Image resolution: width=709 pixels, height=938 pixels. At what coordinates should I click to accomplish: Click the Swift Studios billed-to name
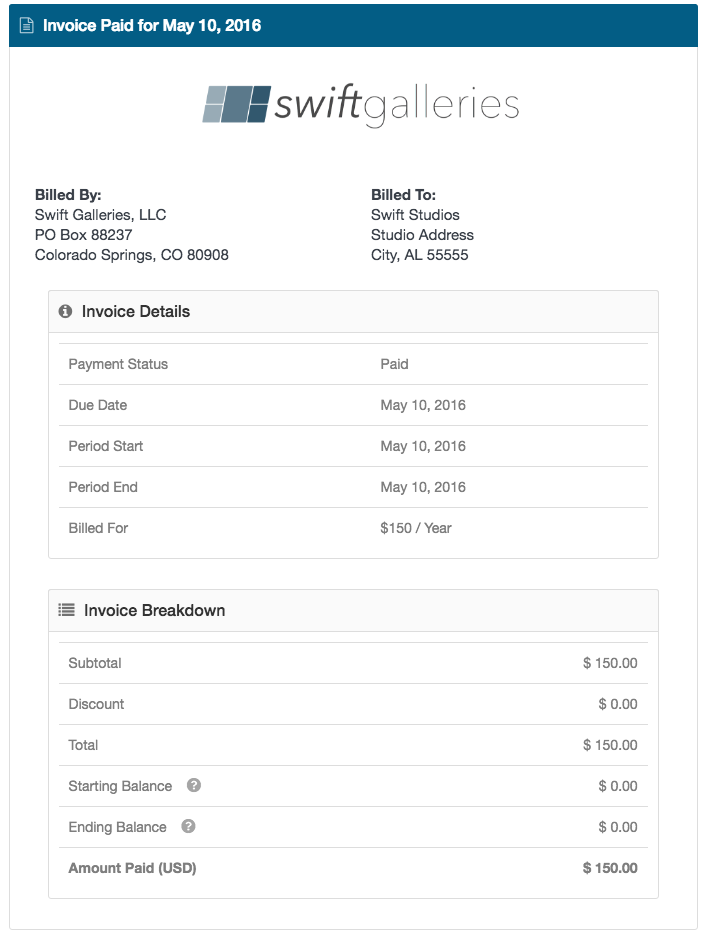click(x=415, y=215)
